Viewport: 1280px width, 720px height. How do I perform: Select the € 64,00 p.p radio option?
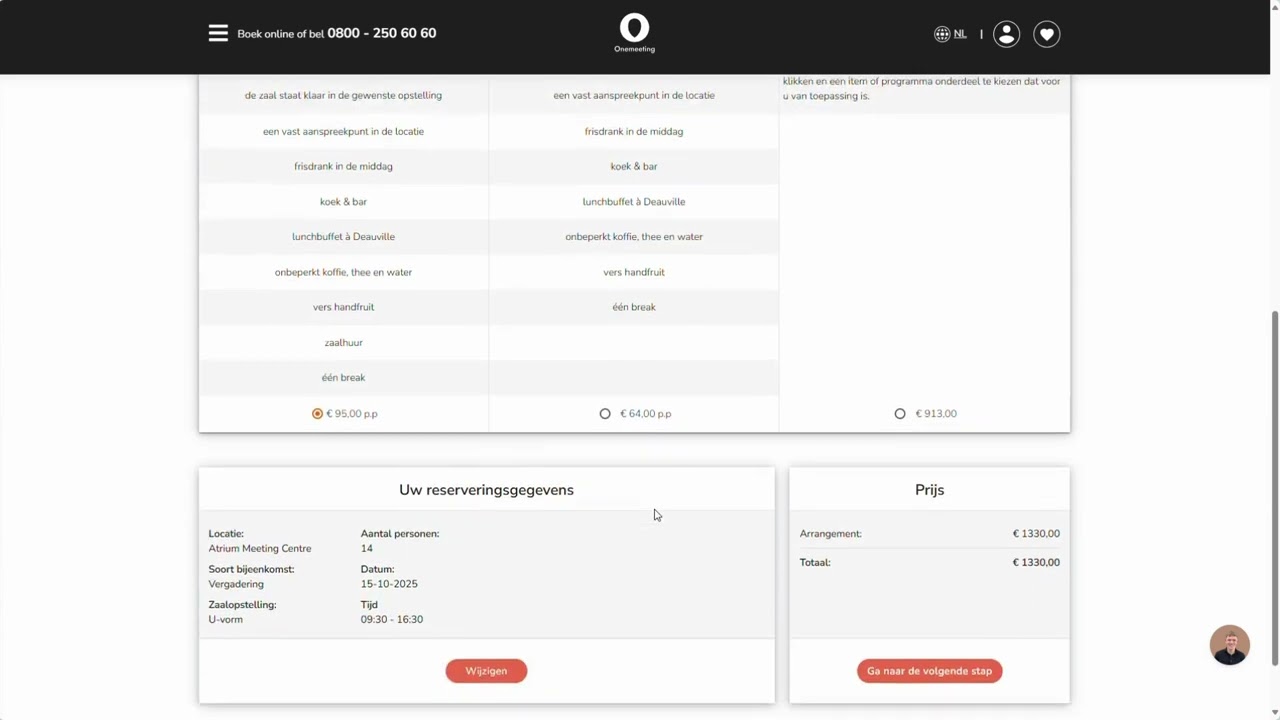point(605,413)
